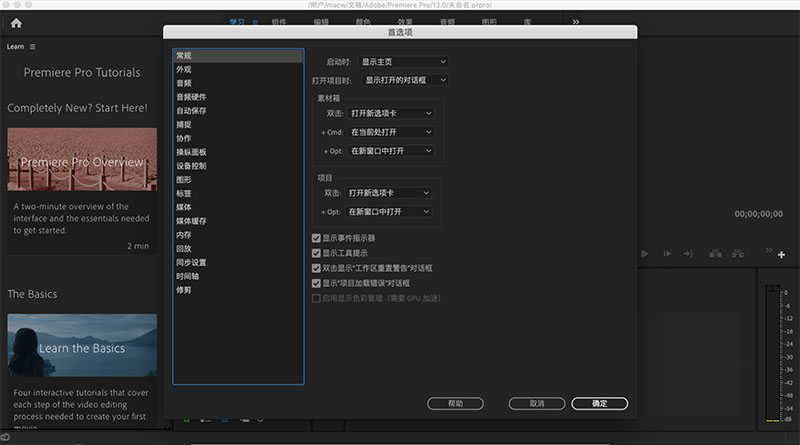Select the 常规 preferences category
Screen dimensions: 800x445
pos(238,56)
